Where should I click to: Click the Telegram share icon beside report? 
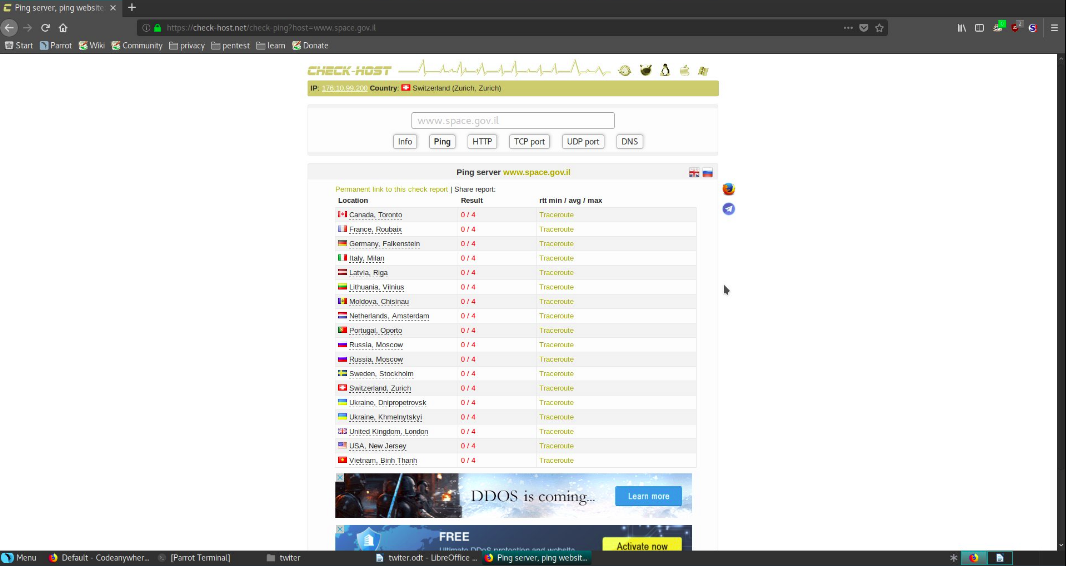tap(729, 209)
